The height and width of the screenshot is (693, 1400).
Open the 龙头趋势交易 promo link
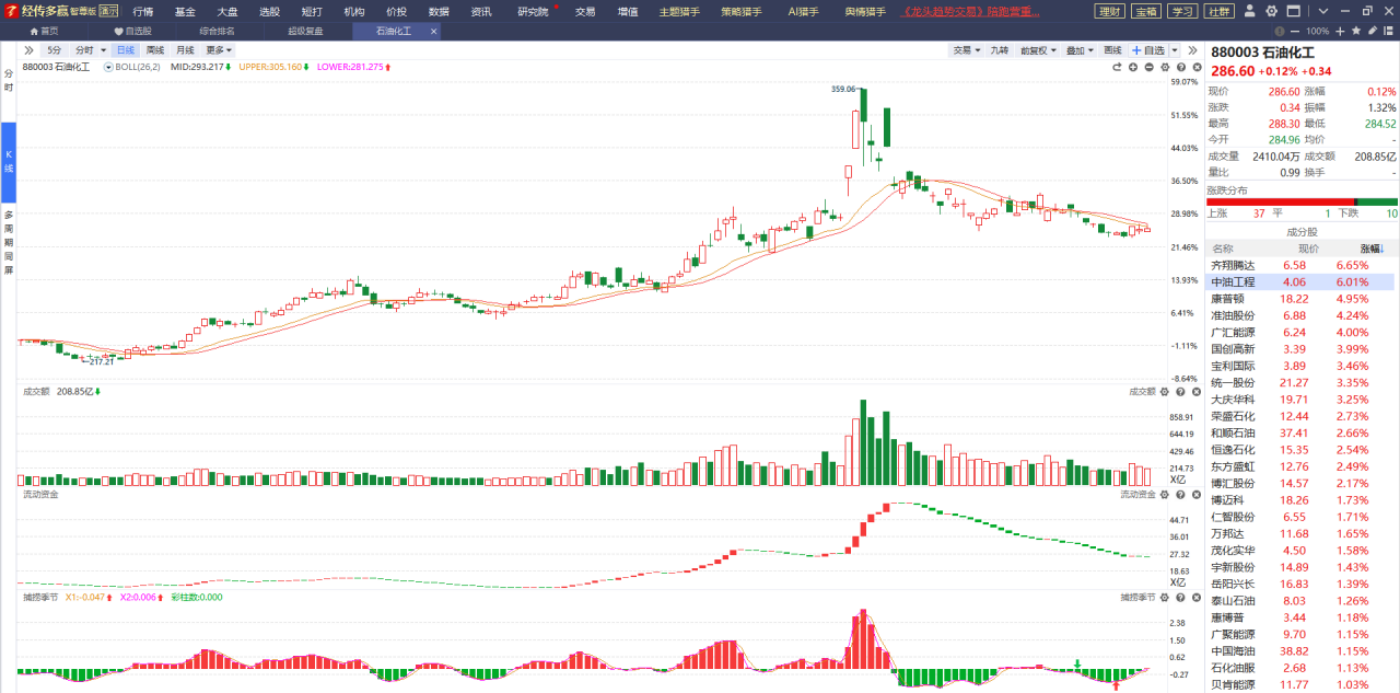pos(971,12)
